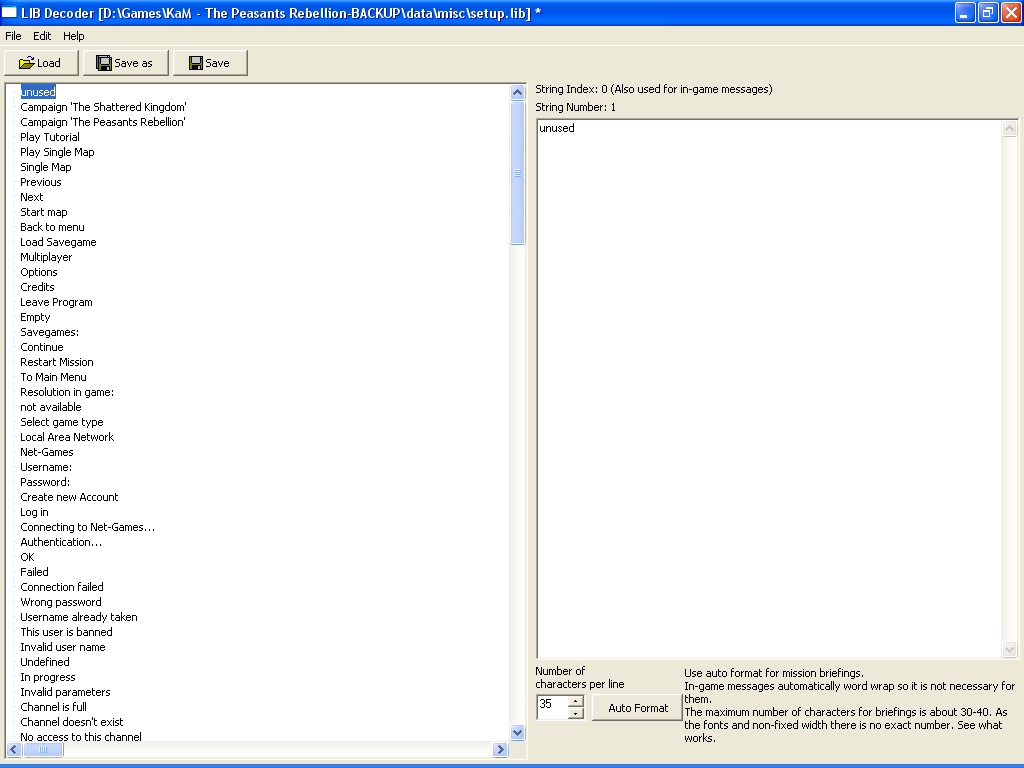Select 'Wrong password' string entry

(61, 602)
